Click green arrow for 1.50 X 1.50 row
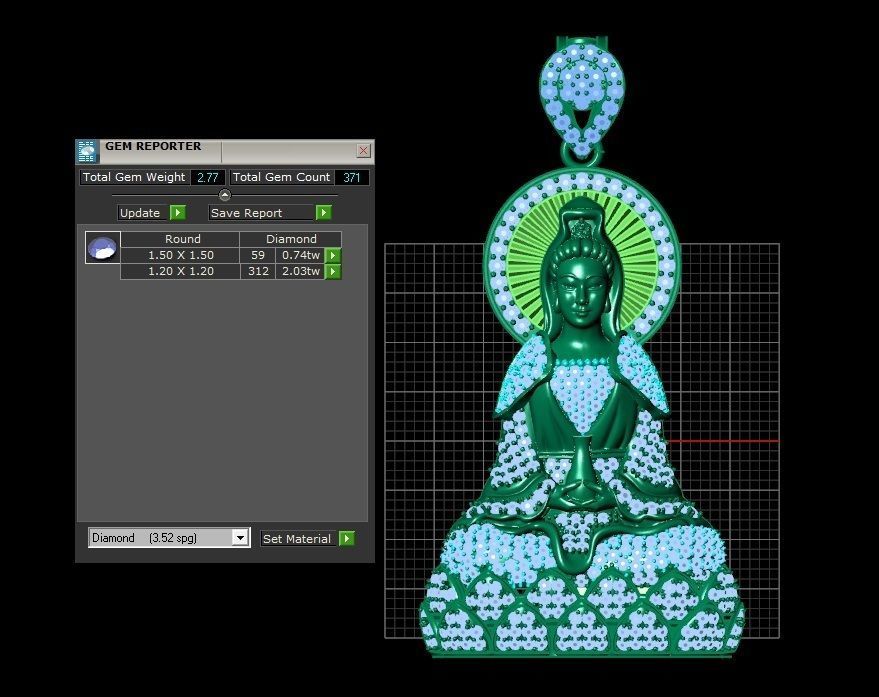Screen dimensions: 879x697 click(333, 255)
